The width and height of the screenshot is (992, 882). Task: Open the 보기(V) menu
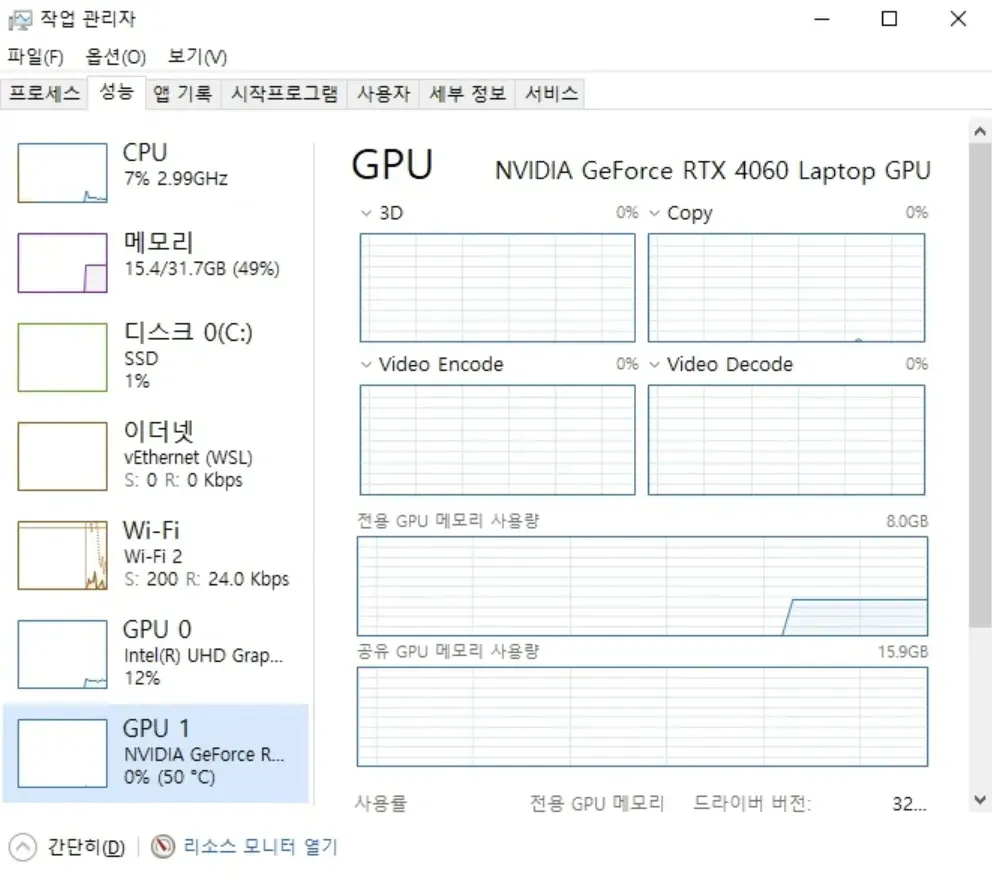coord(197,57)
